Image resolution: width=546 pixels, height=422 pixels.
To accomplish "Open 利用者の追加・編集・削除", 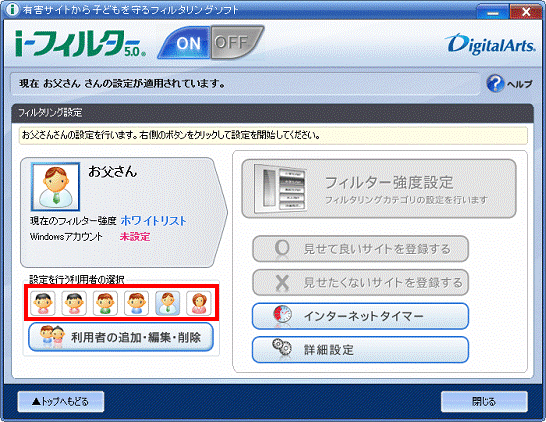I will [120, 337].
